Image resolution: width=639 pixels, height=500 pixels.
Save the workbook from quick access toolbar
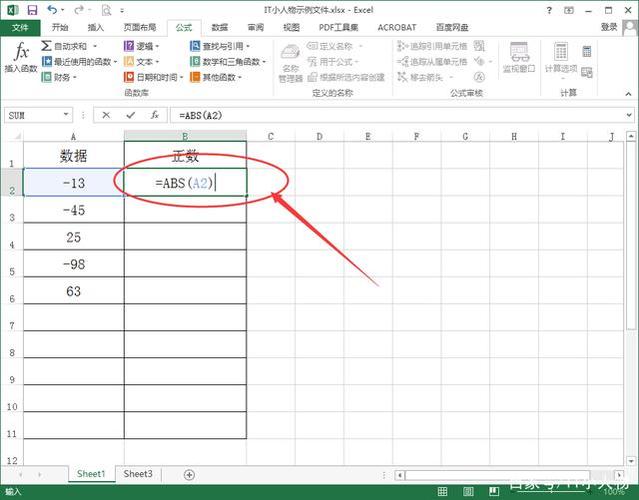click(32, 10)
